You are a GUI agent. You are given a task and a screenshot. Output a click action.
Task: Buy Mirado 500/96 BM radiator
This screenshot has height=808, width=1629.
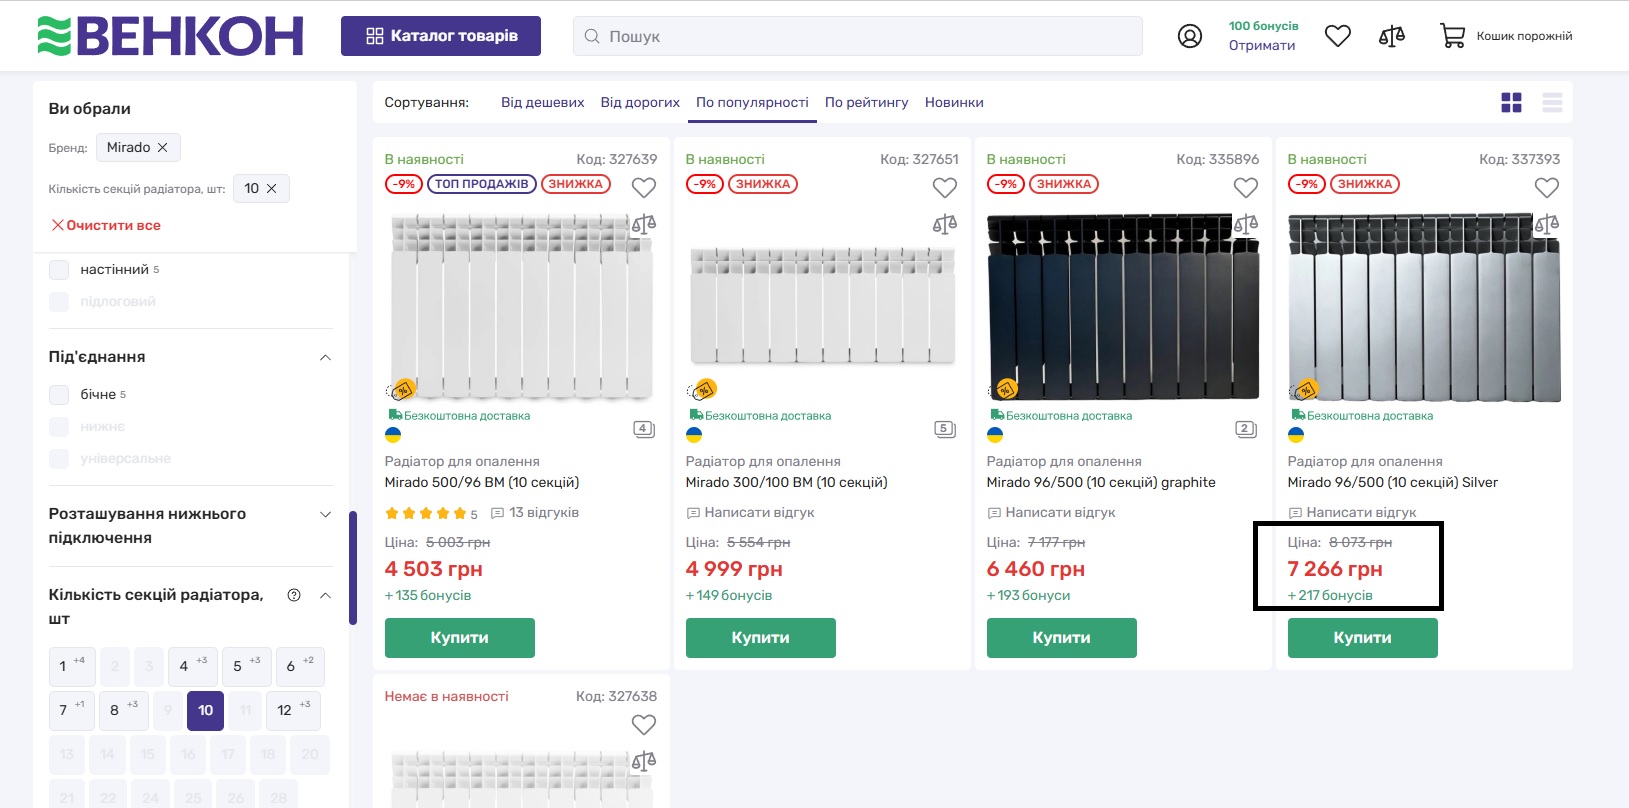[x=460, y=638]
